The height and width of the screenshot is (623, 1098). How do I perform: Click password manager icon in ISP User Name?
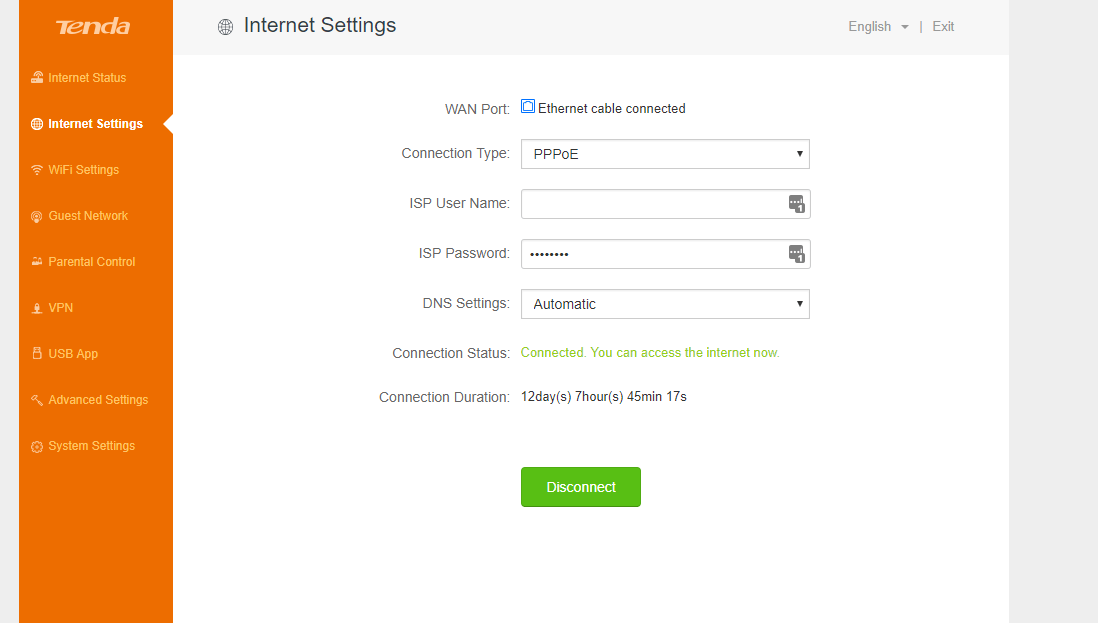point(796,204)
